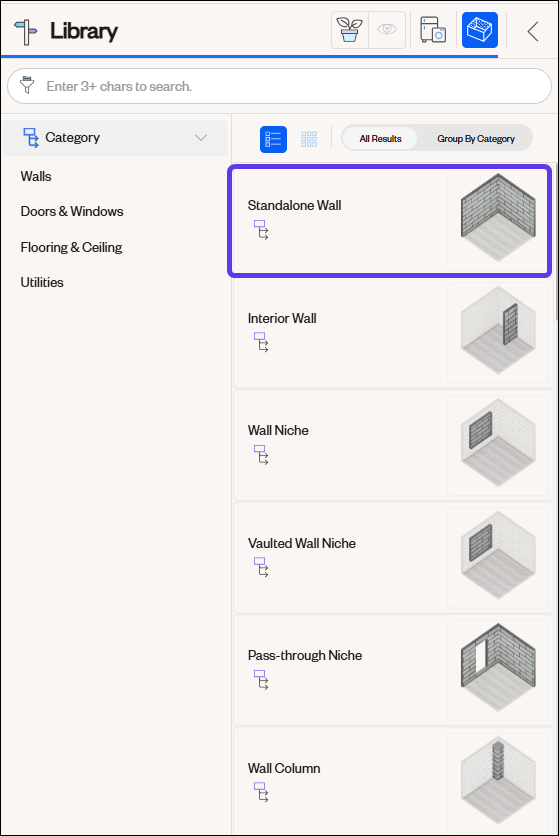This screenshot has width=559, height=836.
Task: Click category icon under Standalone Wall
Action: (261, 230)
